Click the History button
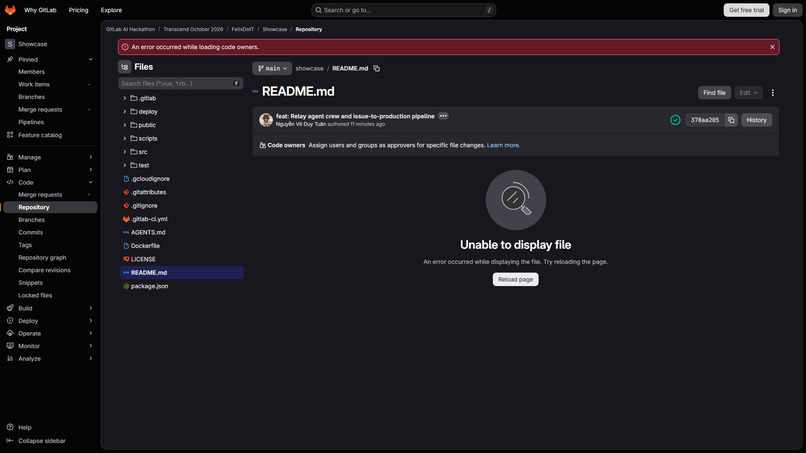 [756, 120]
